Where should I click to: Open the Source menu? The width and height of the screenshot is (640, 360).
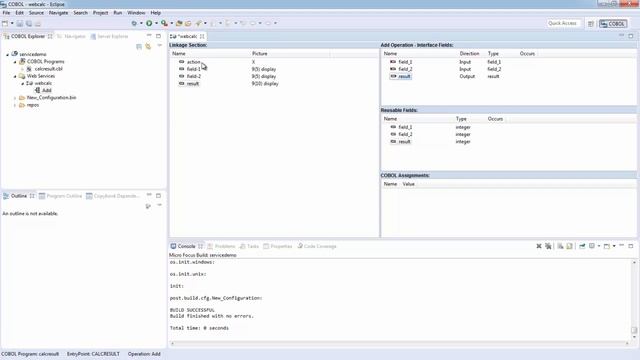[x=36, y=13]
